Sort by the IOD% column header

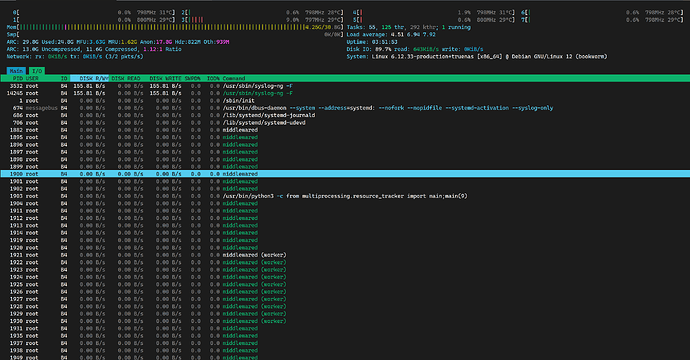pyautogui.click(x=213, y=78)
